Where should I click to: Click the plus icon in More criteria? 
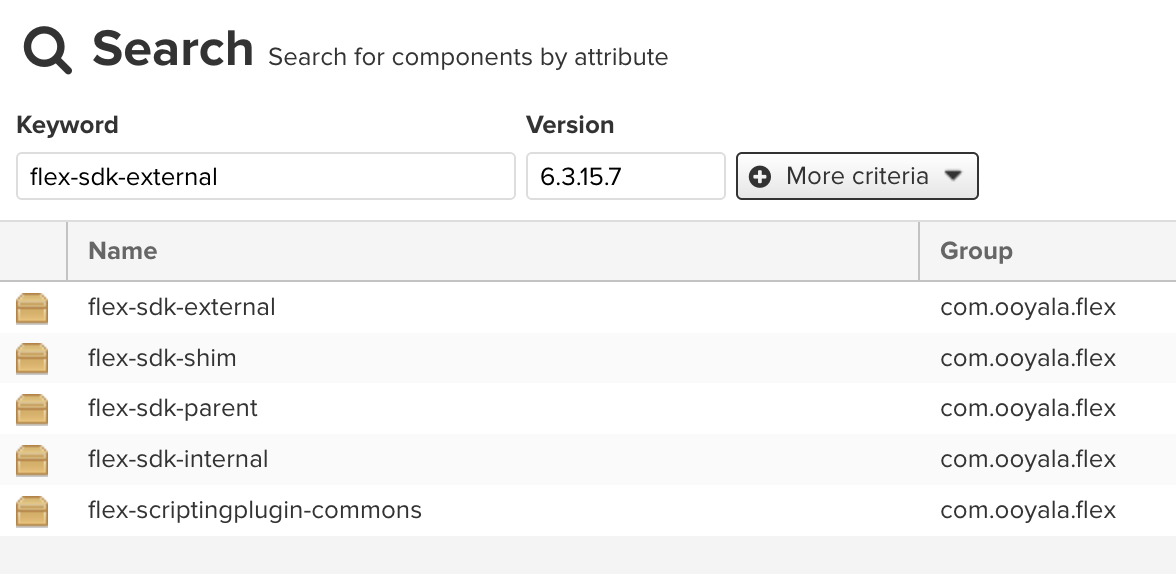tap(760, 177)
